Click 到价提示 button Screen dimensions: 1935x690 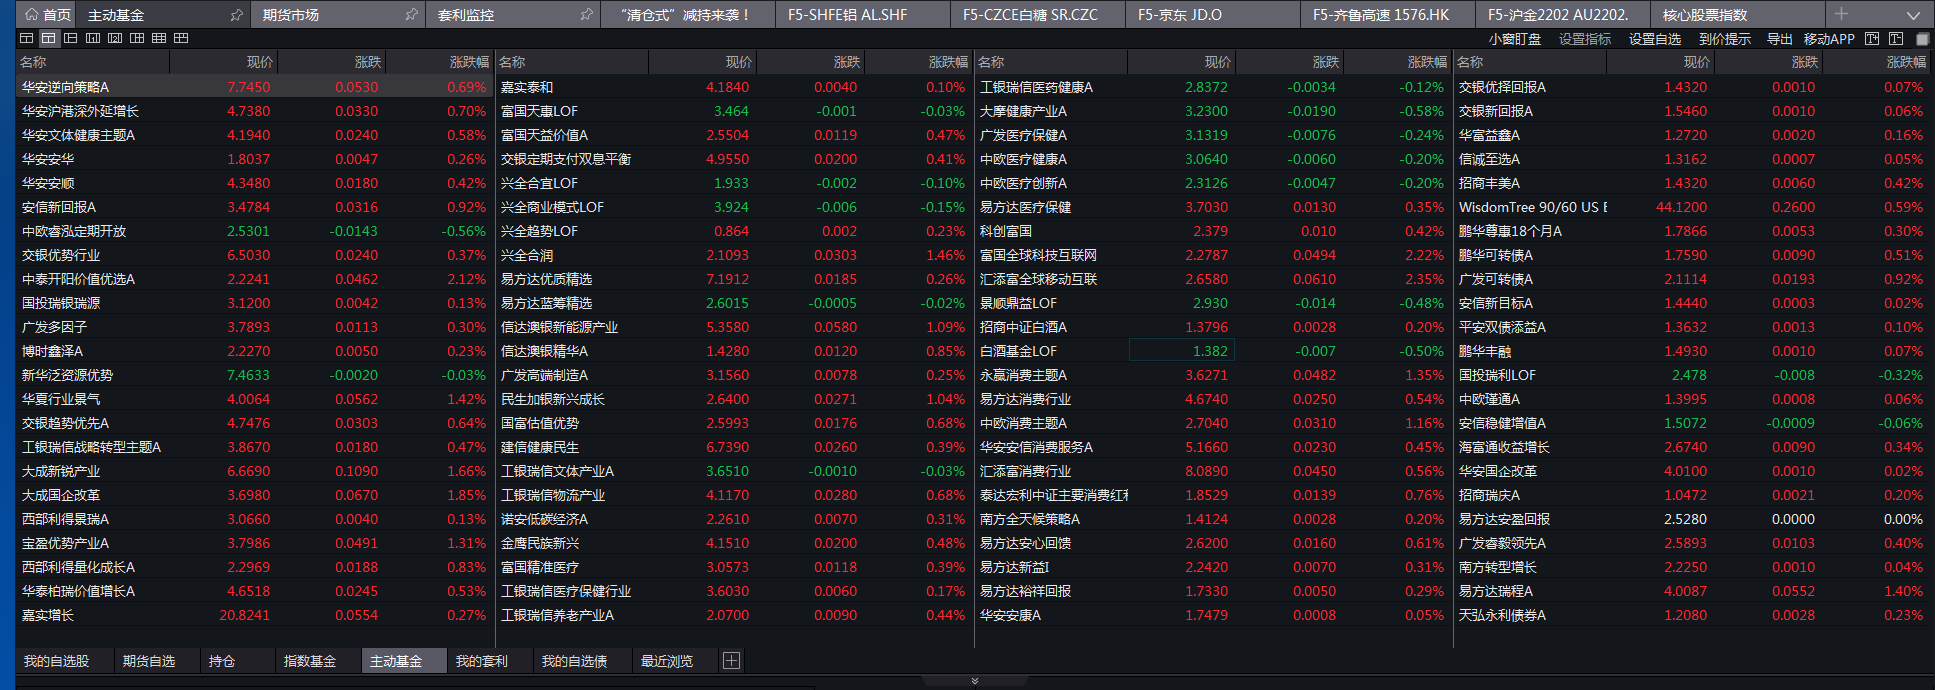(1725, 39)
